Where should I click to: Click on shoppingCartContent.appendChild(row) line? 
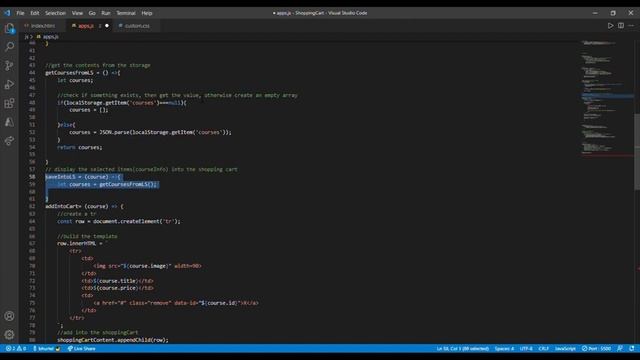pos(113,340)
